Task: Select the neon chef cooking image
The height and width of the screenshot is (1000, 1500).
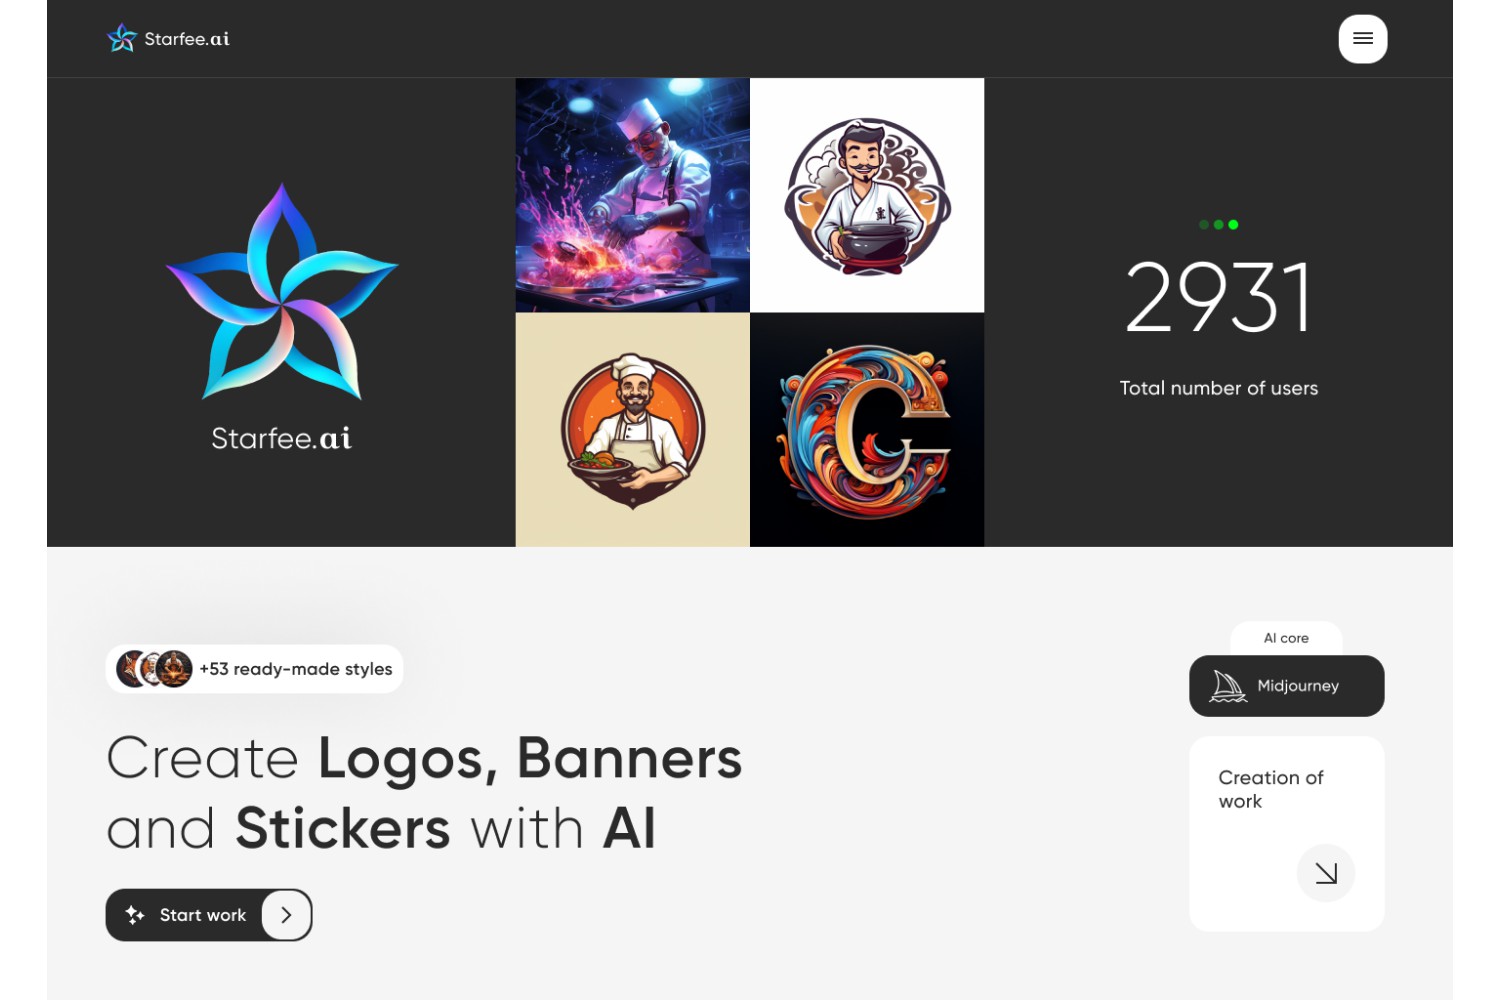Action: click(x=633, y=195)
